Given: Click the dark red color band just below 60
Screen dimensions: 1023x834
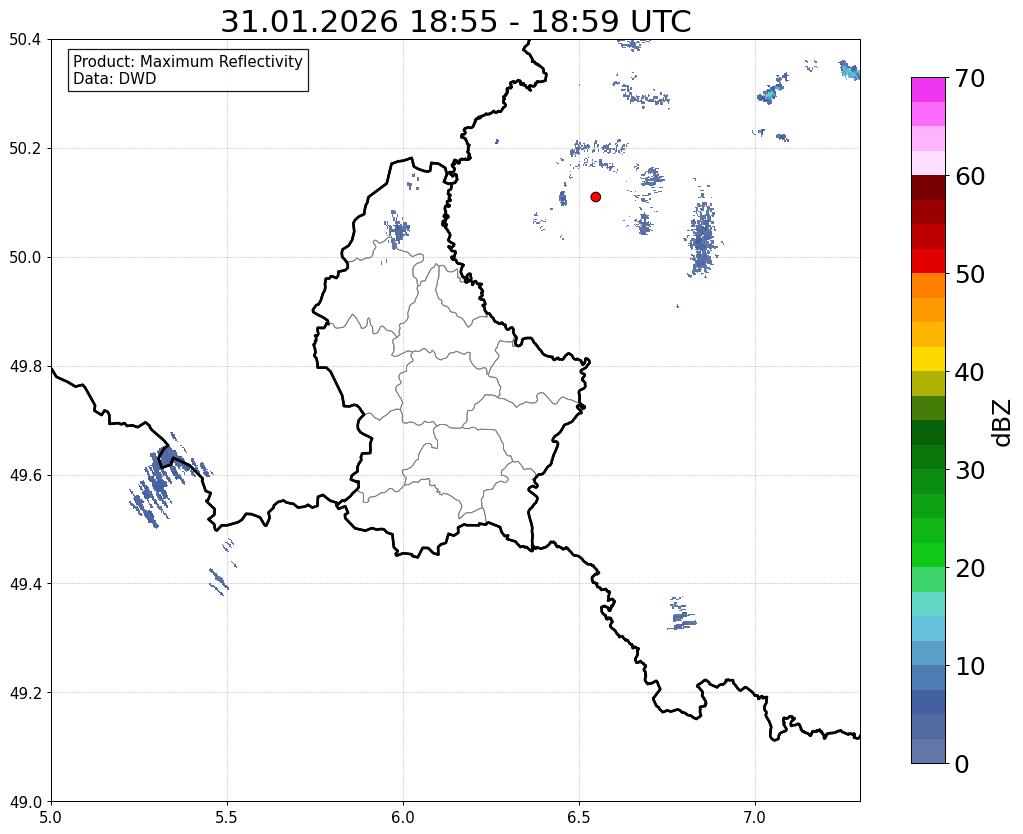Looking at the screenshot, I should [928, 187].
